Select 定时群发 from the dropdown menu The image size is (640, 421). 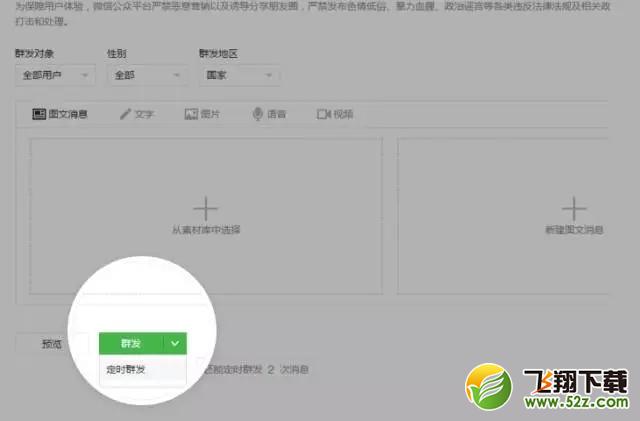tap(142, 370)
